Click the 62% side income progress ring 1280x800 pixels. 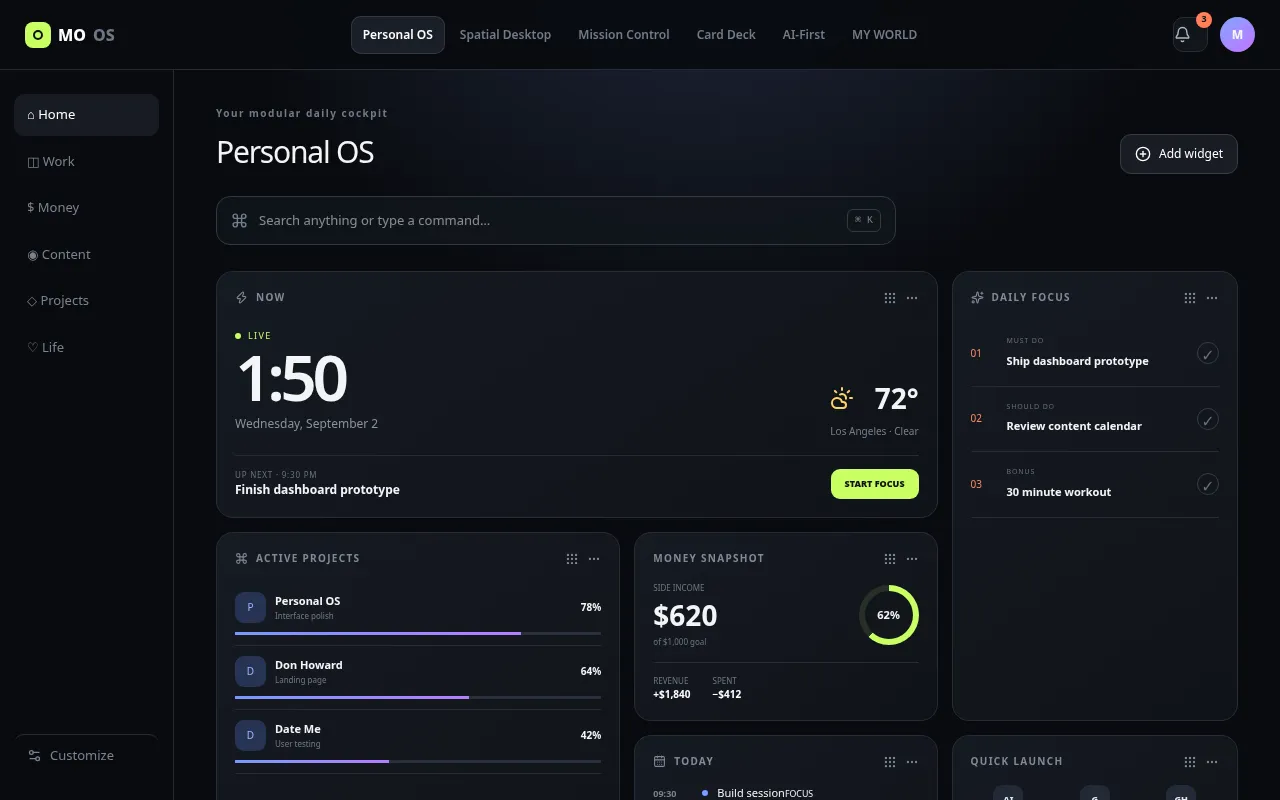[889, 615]
